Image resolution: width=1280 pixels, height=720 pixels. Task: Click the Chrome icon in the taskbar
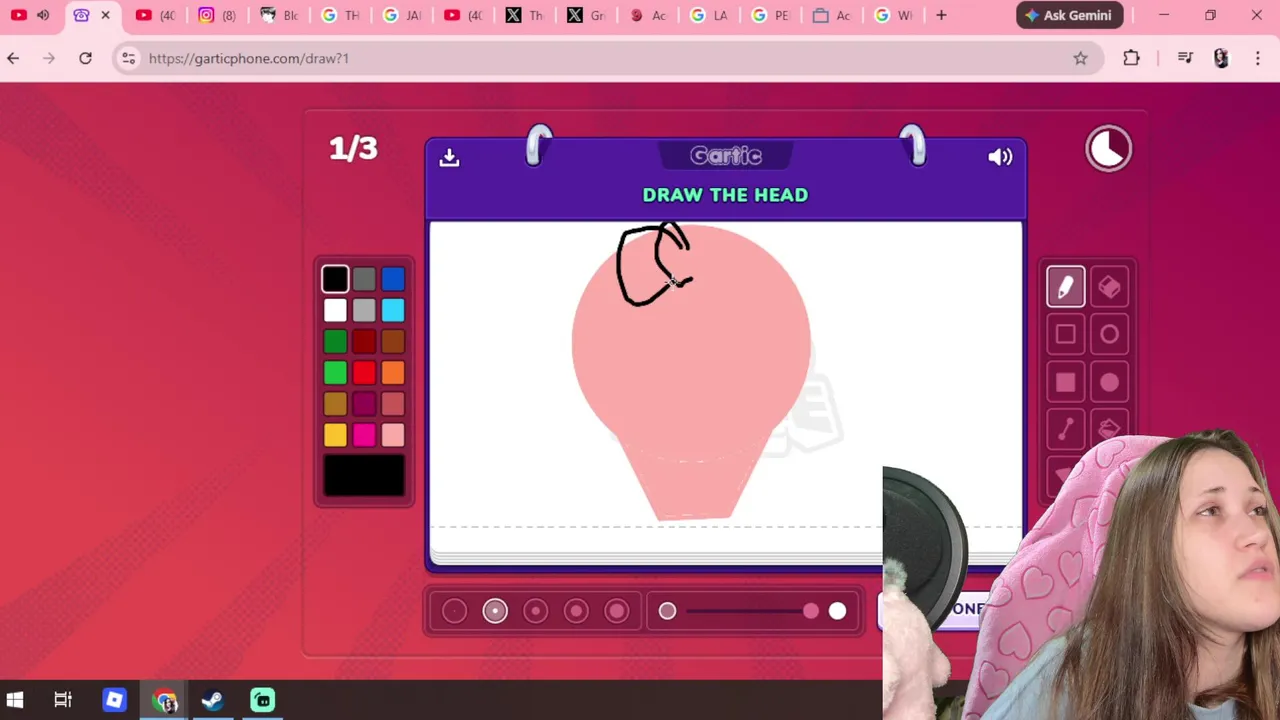click(x=165, y=700)
